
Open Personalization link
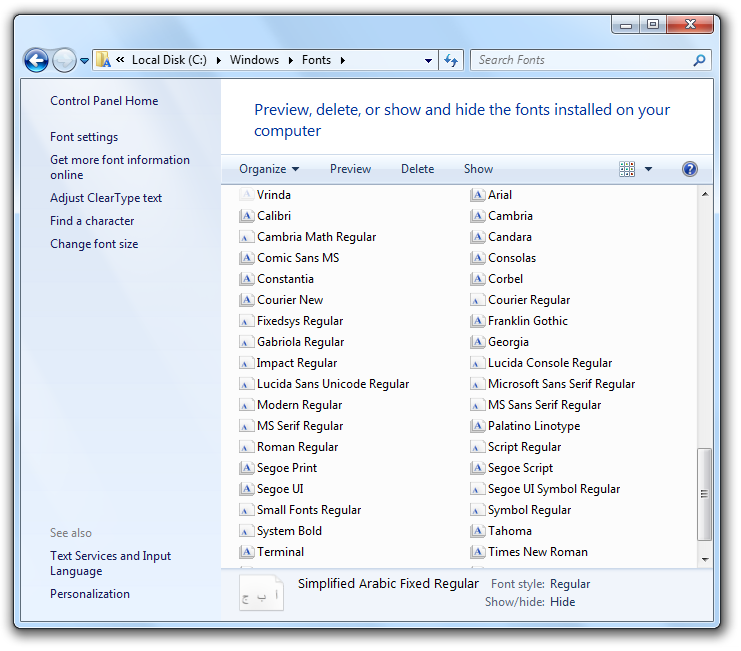[90, 594]
